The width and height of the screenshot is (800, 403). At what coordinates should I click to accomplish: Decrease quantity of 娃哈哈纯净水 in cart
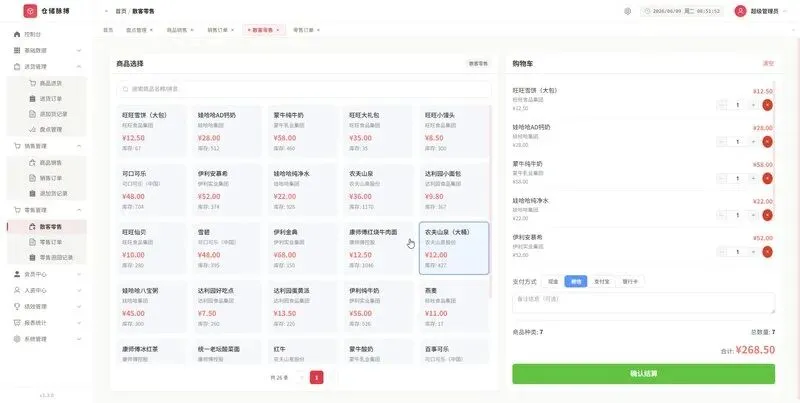pos(722,215)
